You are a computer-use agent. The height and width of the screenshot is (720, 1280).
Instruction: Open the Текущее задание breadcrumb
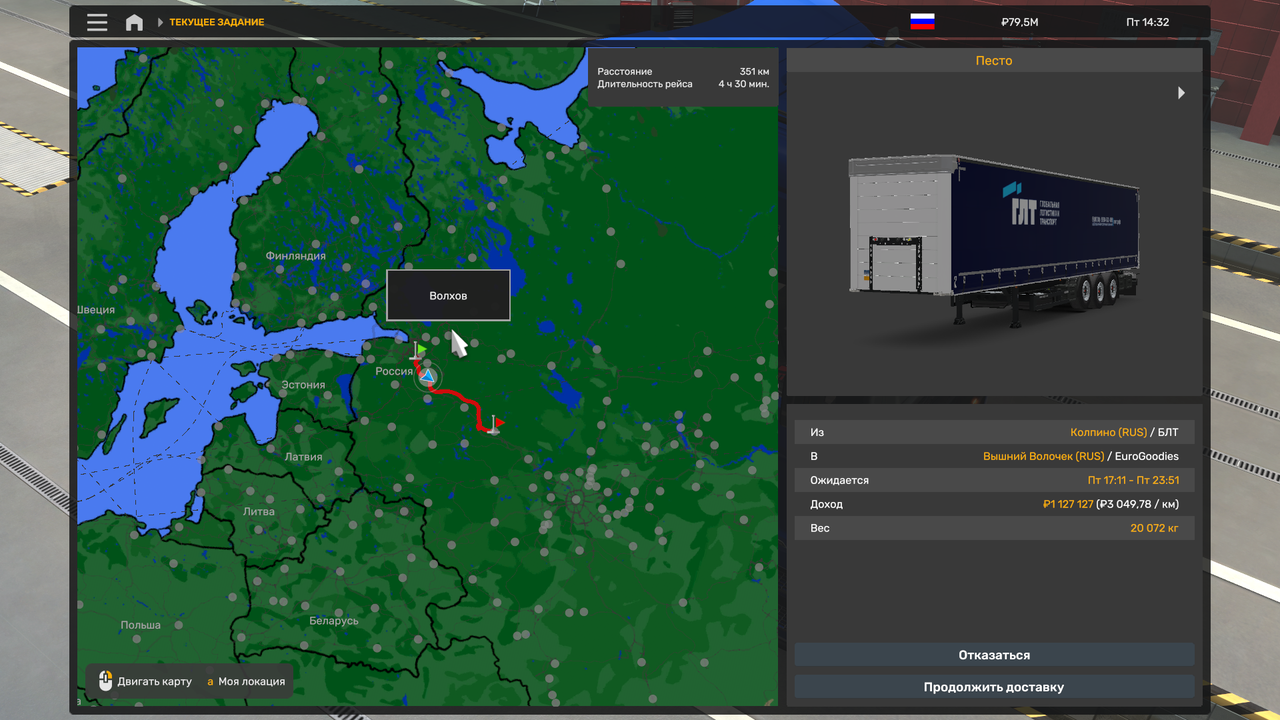[x=217, y=22]
